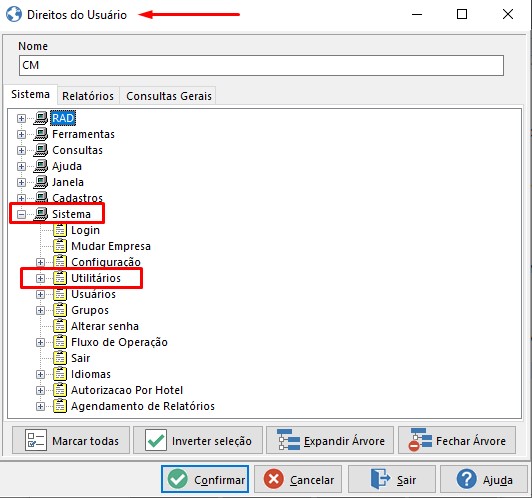This screenshot has height=498, width=532.
Task: Open the Relatórios tab
Action: [88, 96]
